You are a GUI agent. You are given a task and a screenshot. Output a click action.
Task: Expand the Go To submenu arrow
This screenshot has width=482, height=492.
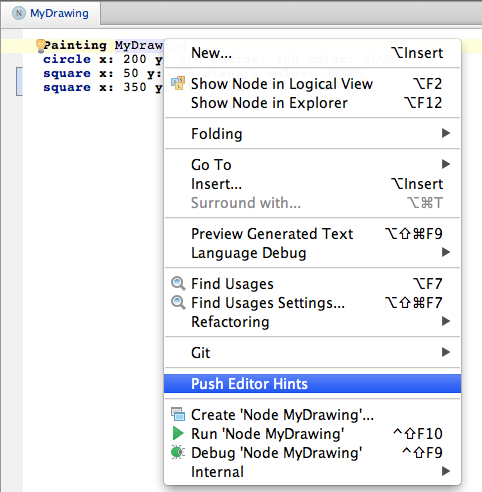pyautogui.click(x=446, y=164)
